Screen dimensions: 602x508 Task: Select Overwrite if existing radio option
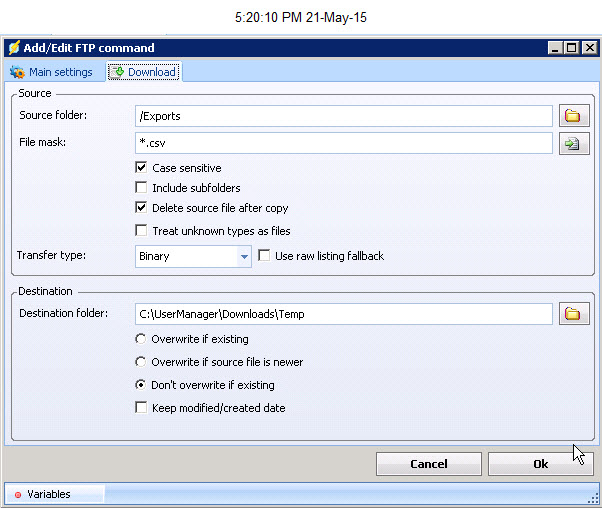(x=141, y=339)
